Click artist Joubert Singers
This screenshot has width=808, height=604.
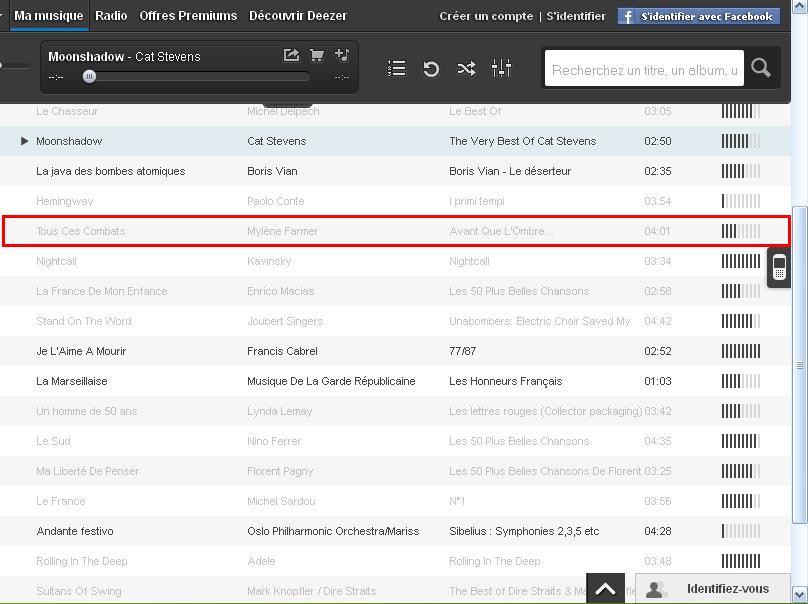point(285,321)
